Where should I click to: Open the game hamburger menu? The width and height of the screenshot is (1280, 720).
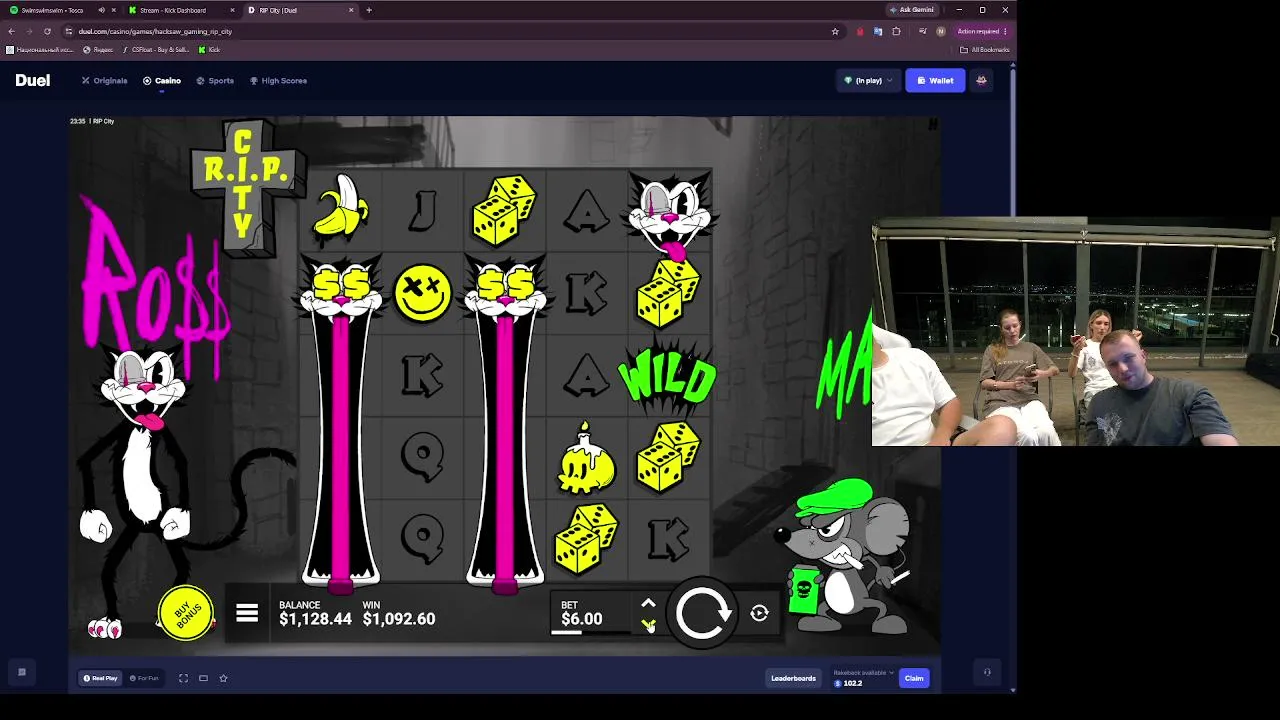coord(247,613)
